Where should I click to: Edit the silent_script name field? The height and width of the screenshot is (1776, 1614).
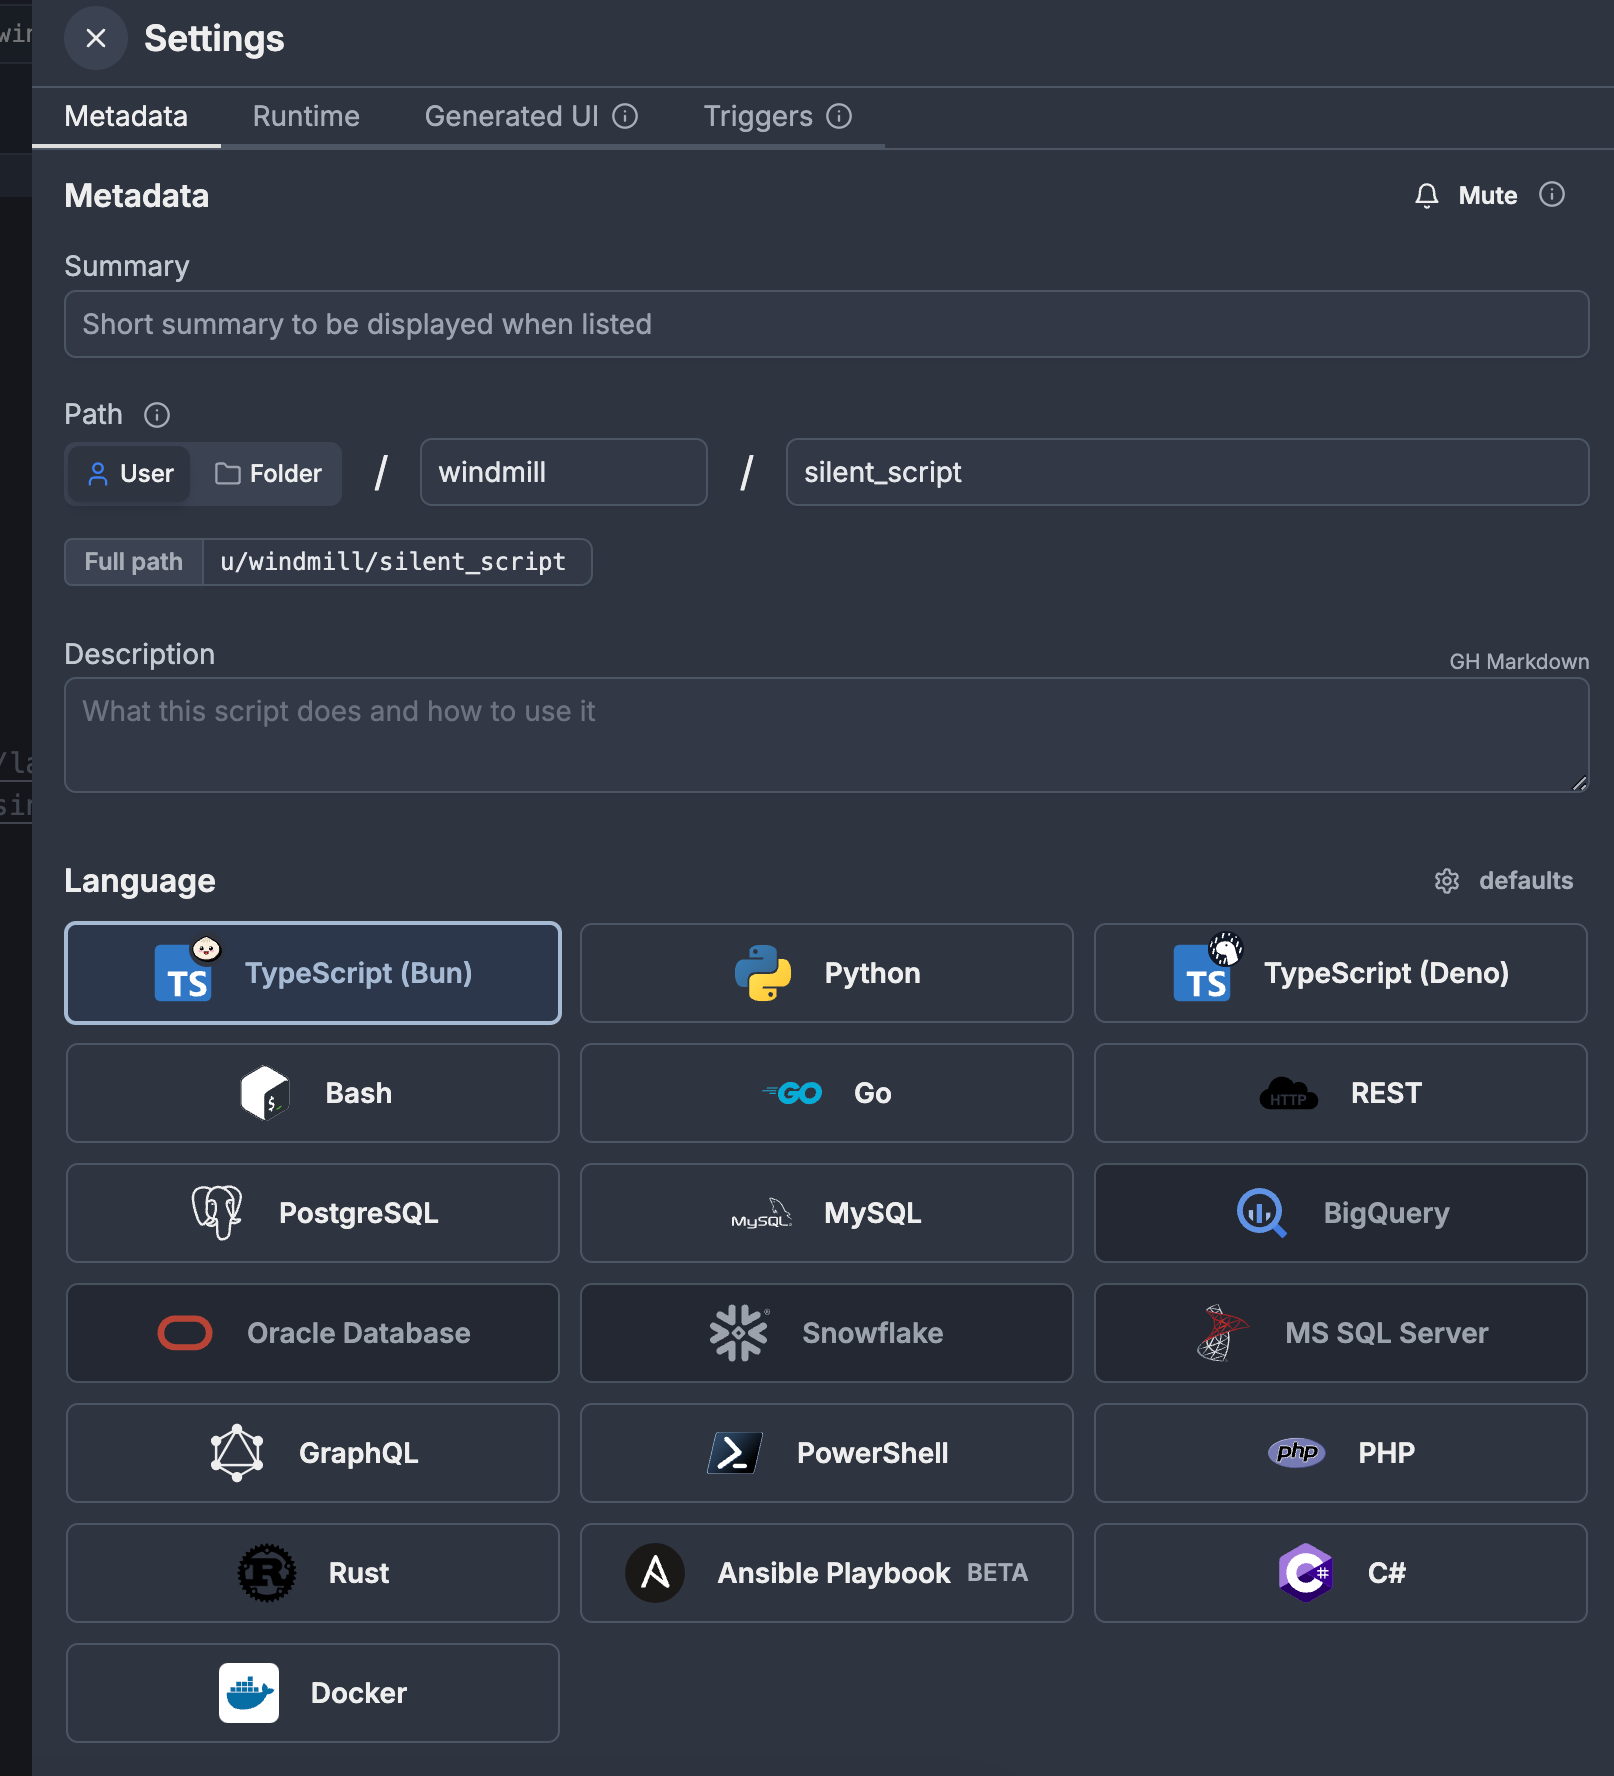point(1187,472)
